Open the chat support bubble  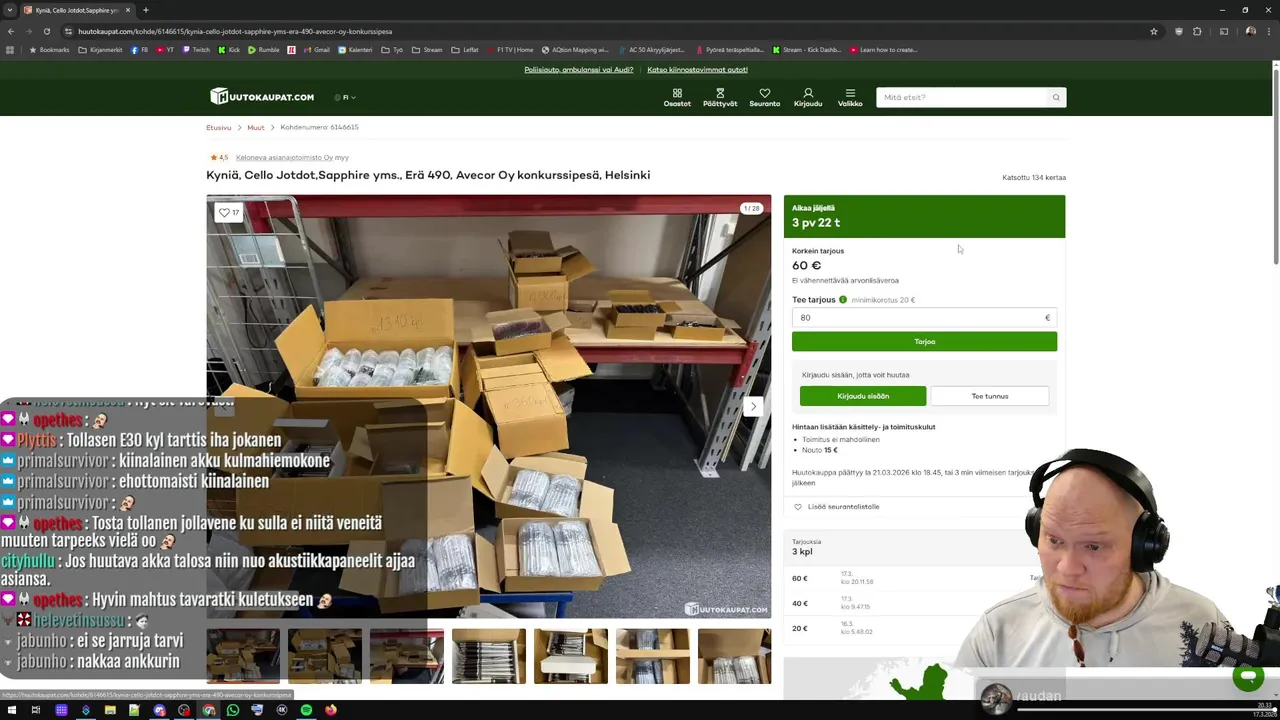[1248, 677]
